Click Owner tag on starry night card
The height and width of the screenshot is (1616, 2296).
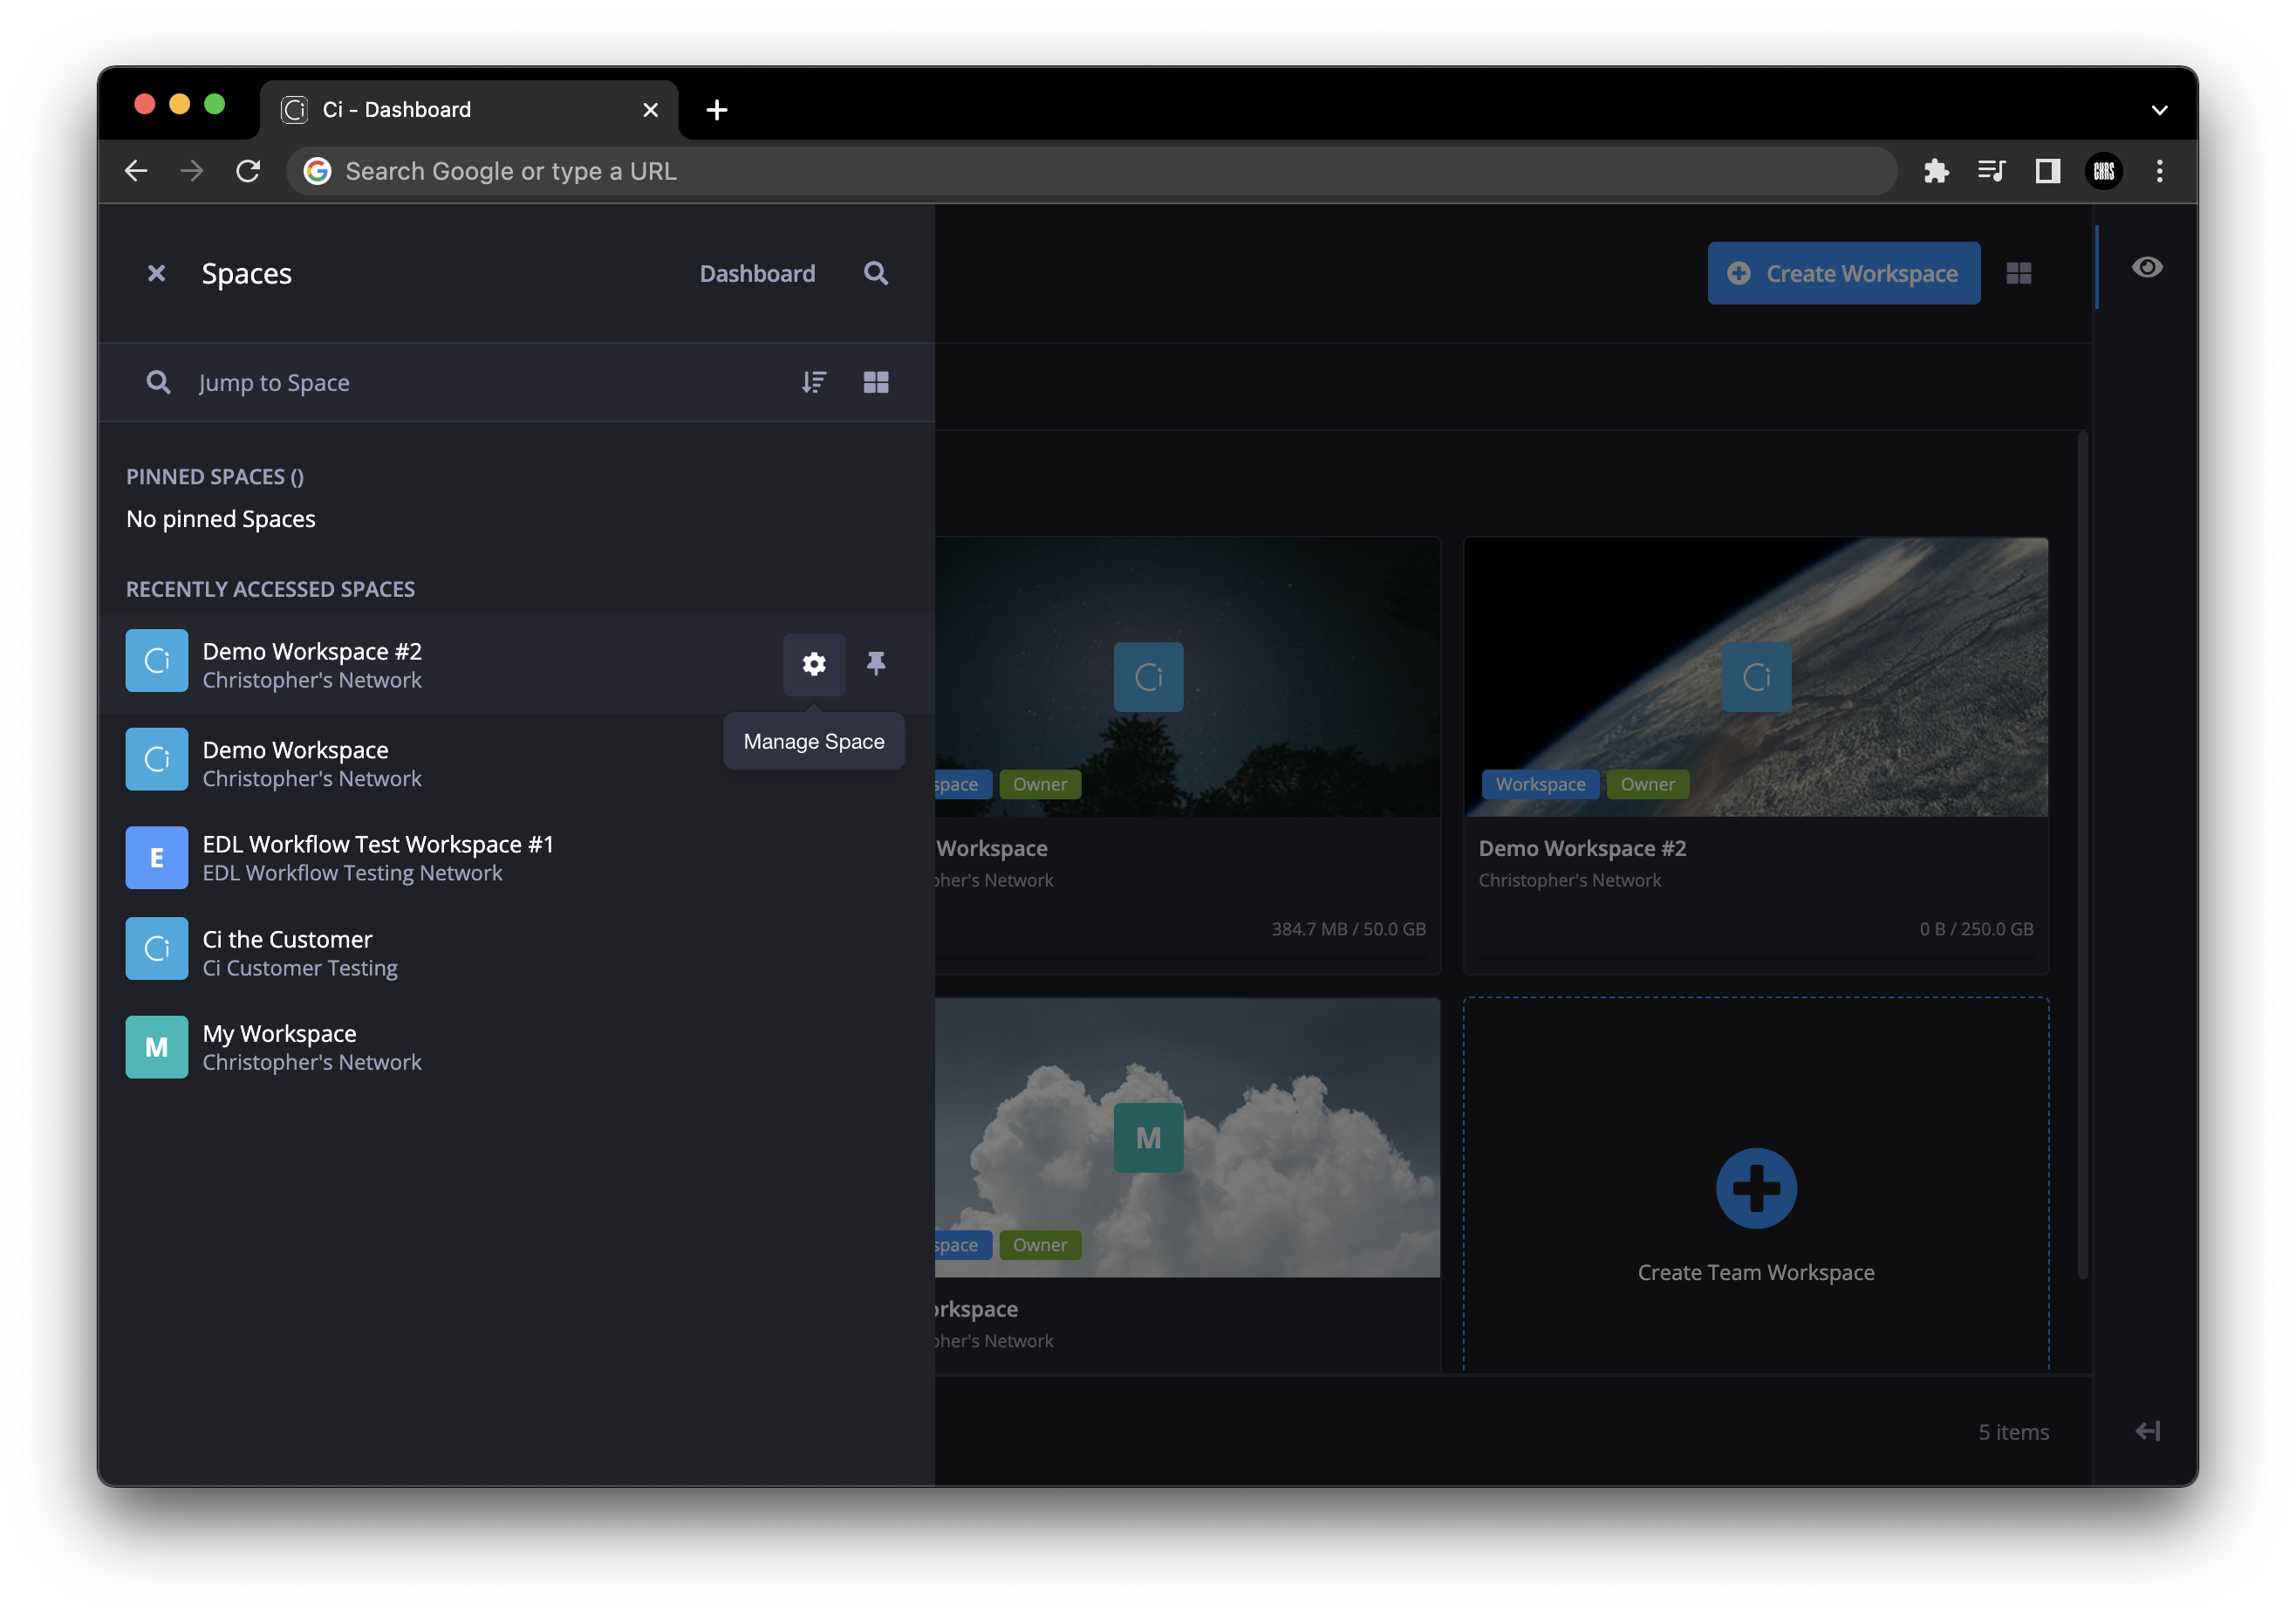click(x=1039, y=784)
